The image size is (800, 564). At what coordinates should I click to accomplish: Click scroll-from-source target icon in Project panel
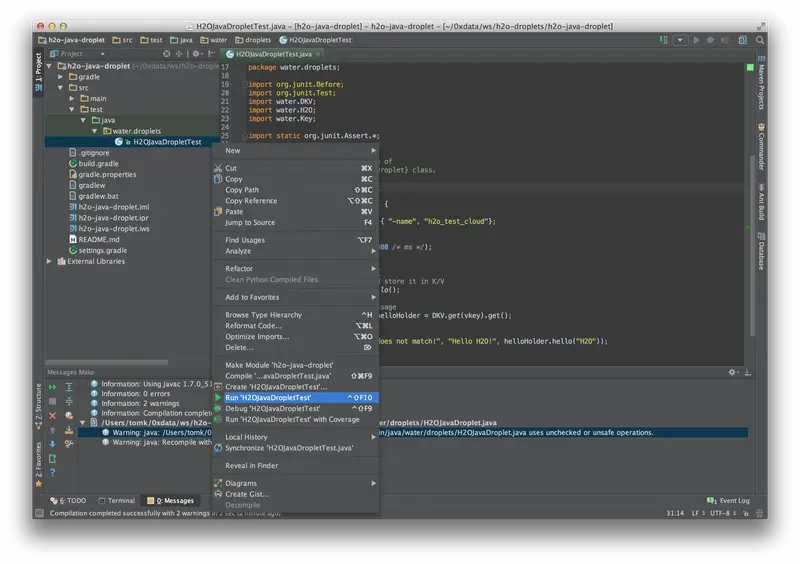click(167, 54)
